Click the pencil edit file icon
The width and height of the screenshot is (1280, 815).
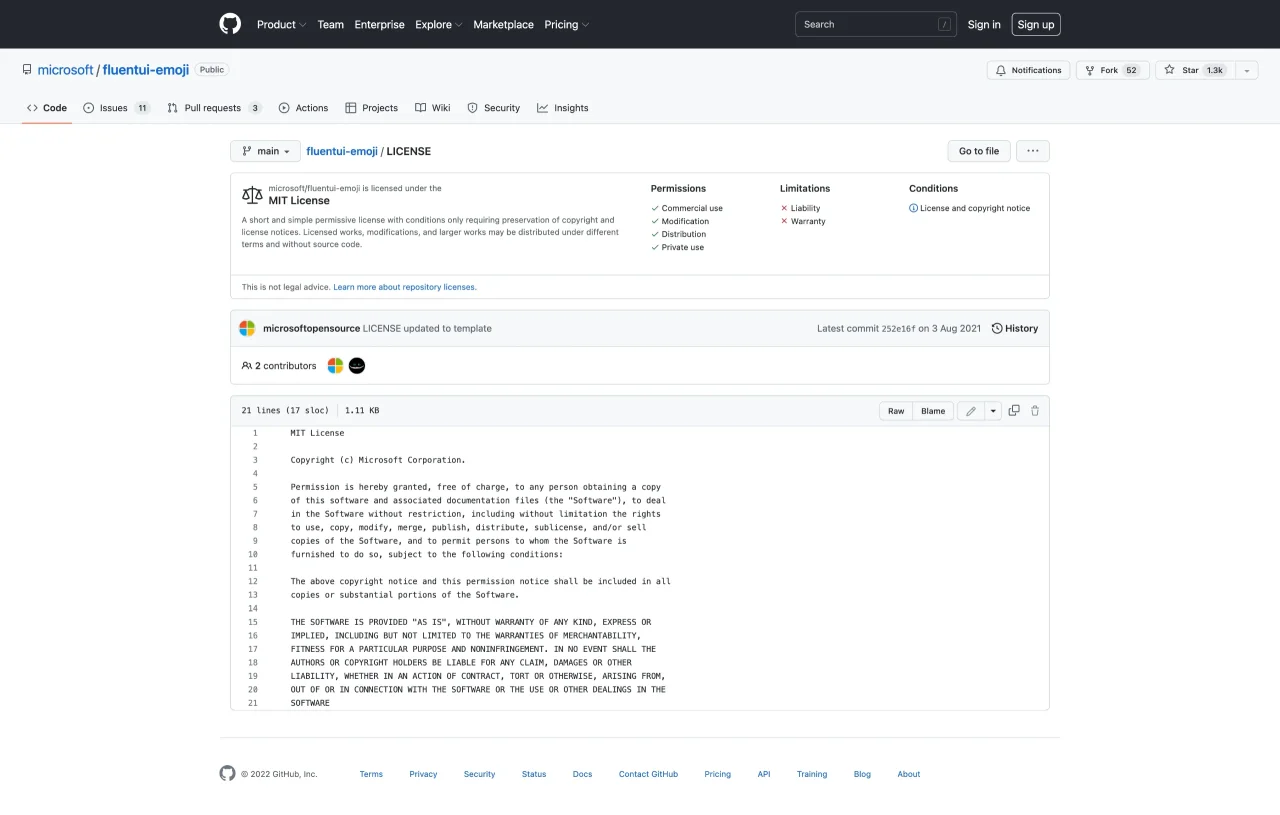[x=971, y=411]
